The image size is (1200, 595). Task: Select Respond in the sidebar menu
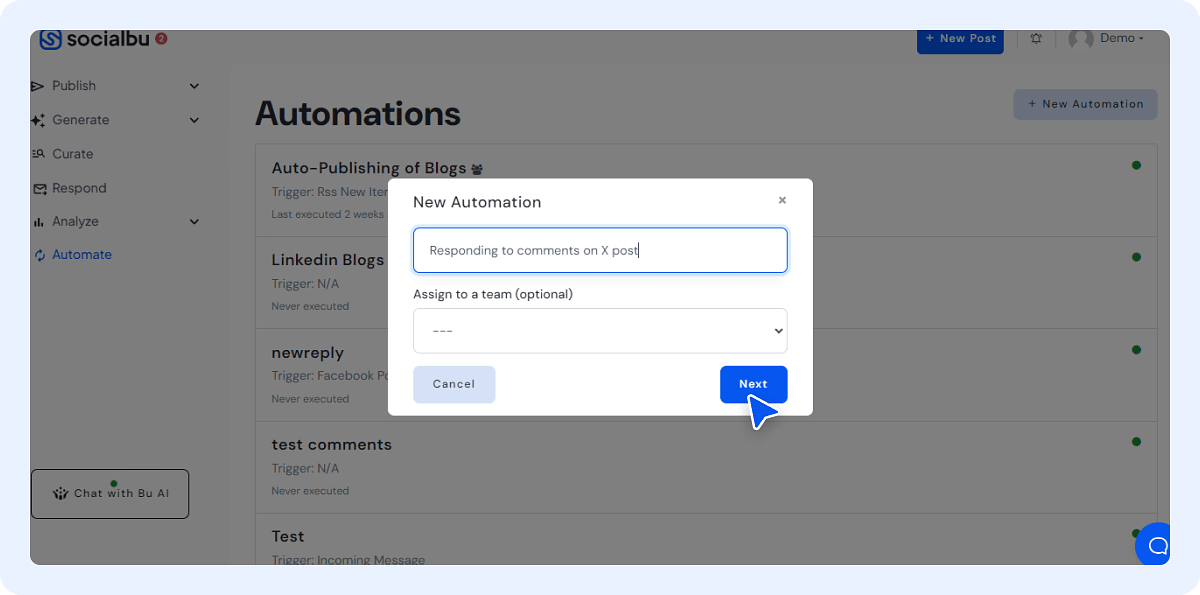point(80,187)
